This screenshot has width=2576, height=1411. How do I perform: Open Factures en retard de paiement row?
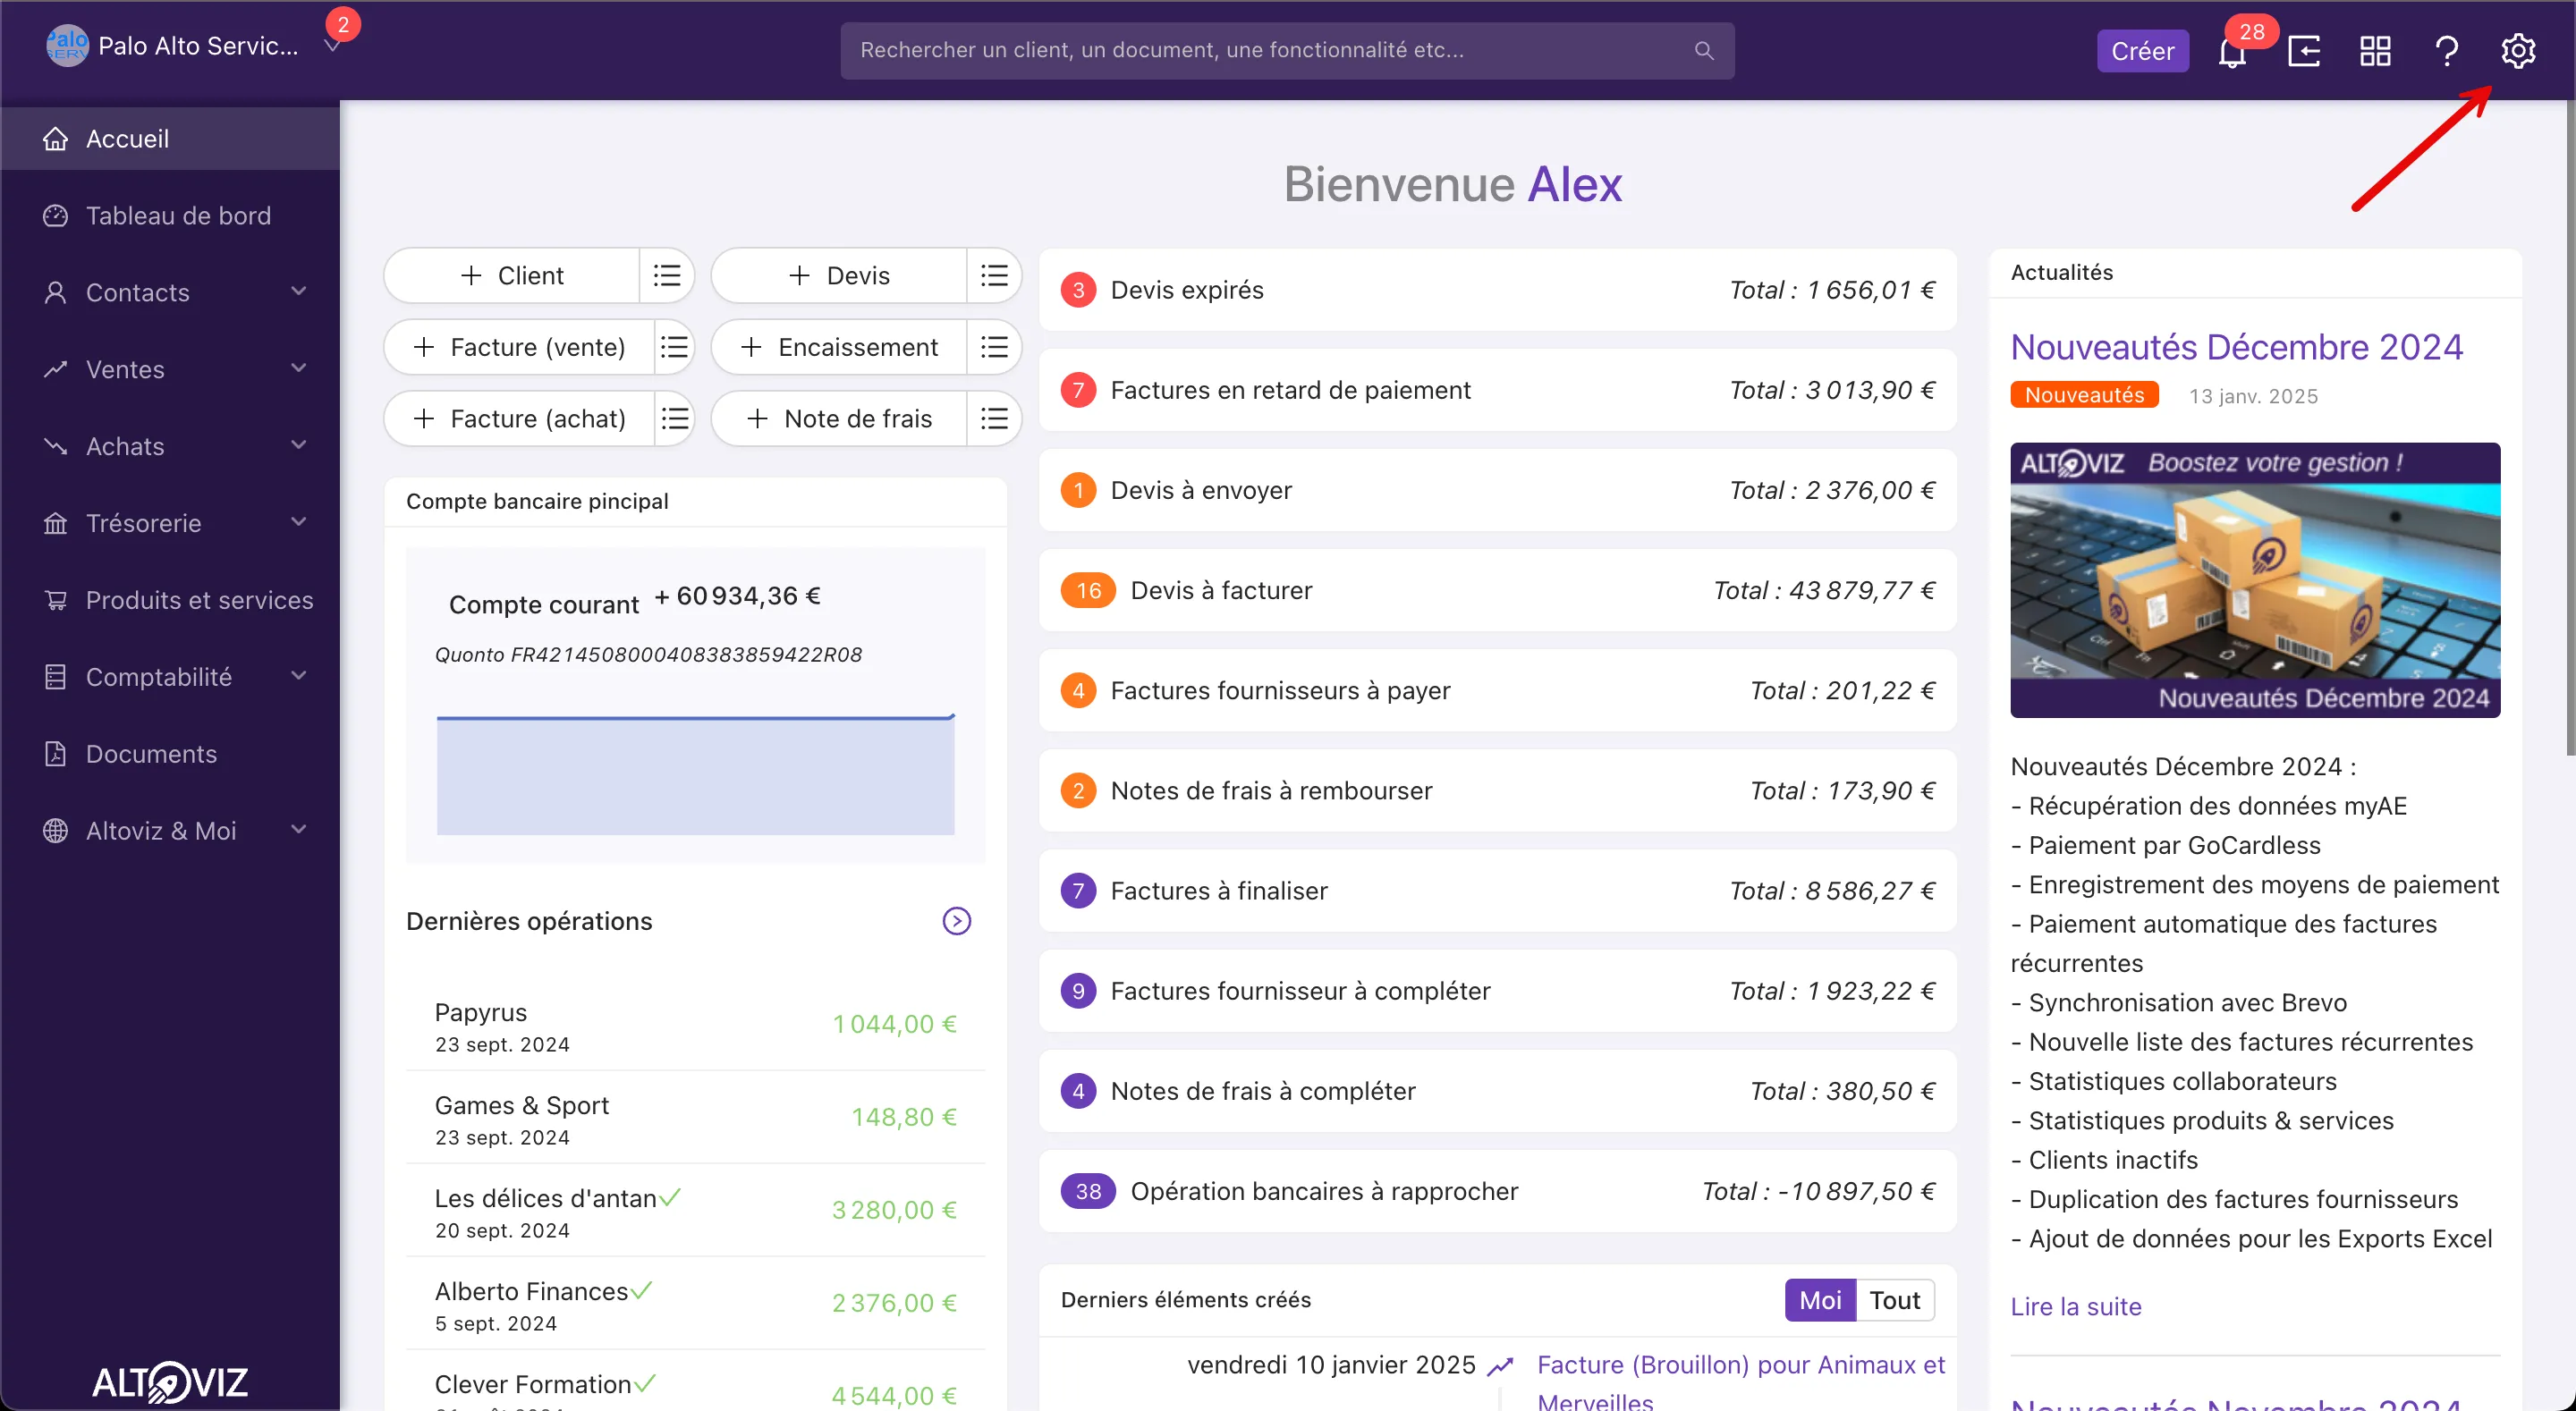click(x=1497, y=390)
